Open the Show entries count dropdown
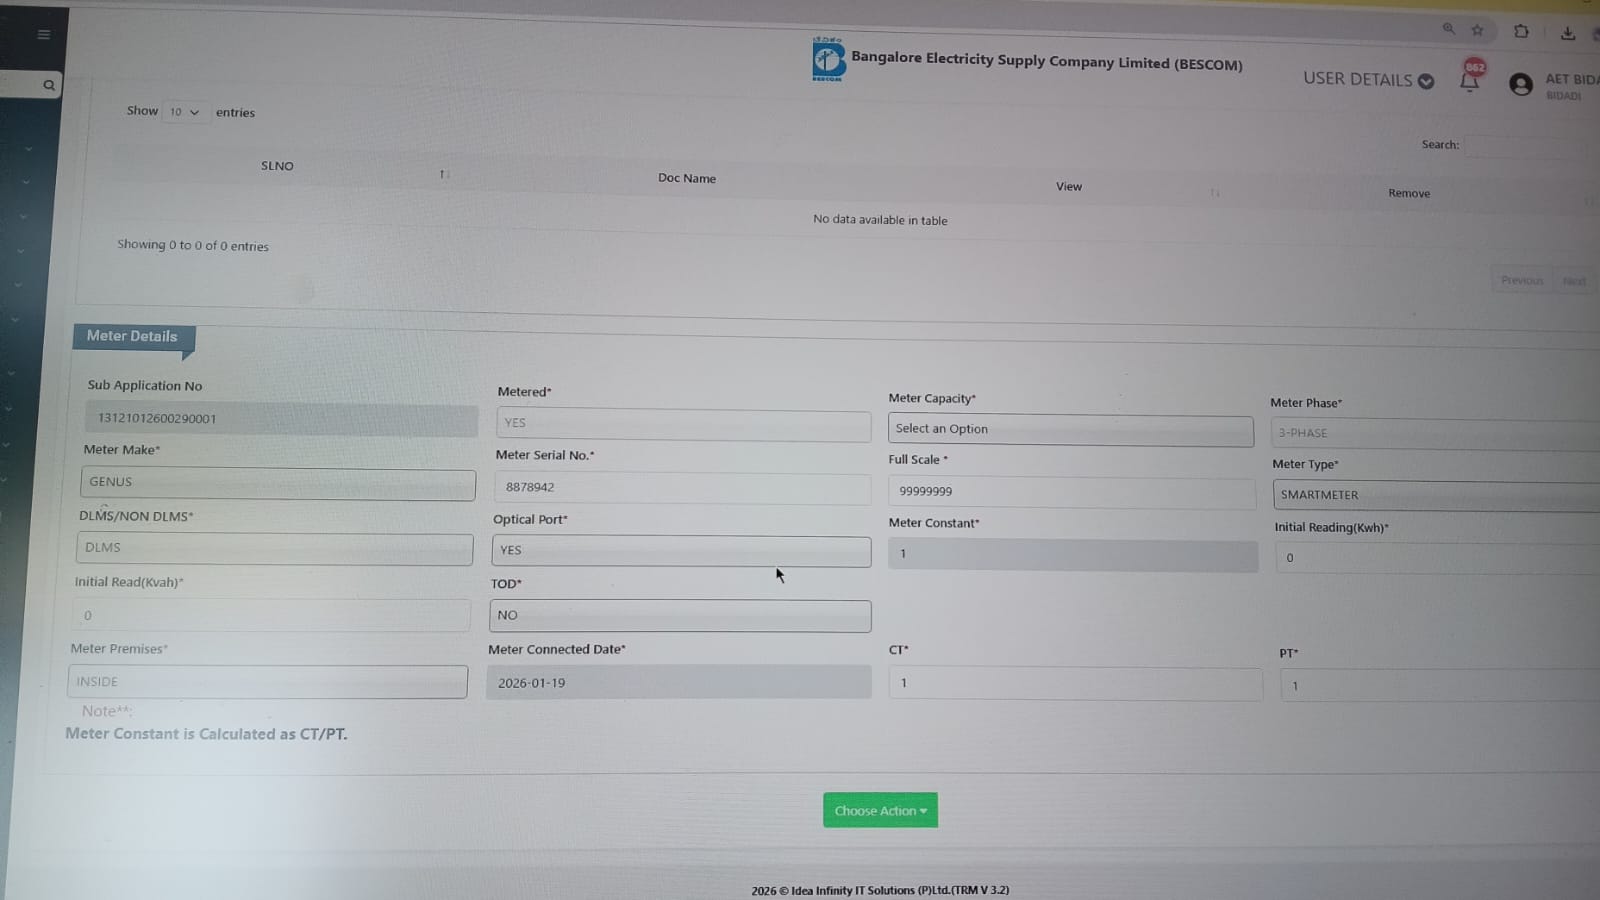1600x900 pixels. click(x=184, y=112)
